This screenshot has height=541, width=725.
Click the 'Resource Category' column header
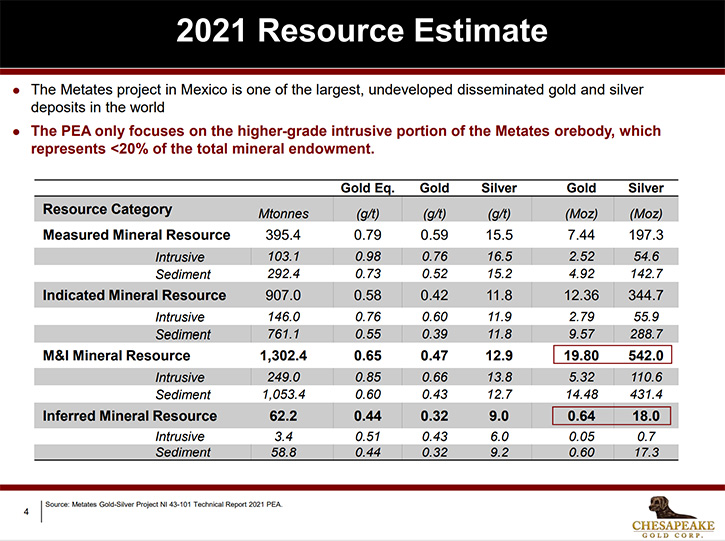click(107, 209)
